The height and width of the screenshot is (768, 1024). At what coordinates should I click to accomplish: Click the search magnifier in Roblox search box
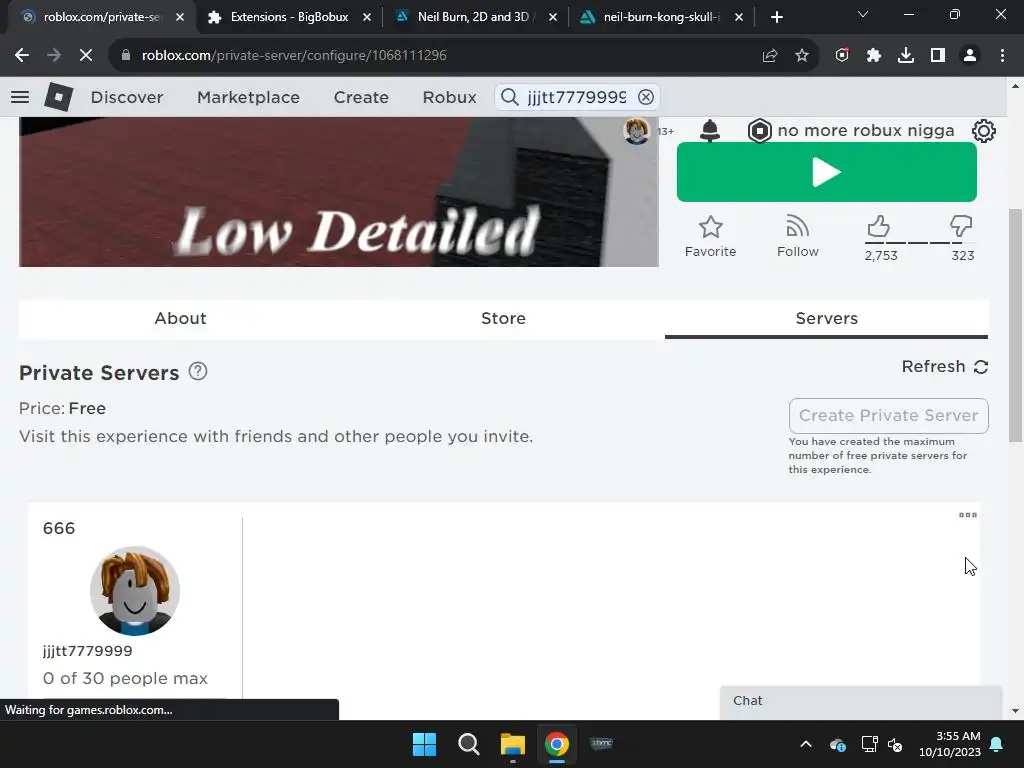(x=509, y=97)
